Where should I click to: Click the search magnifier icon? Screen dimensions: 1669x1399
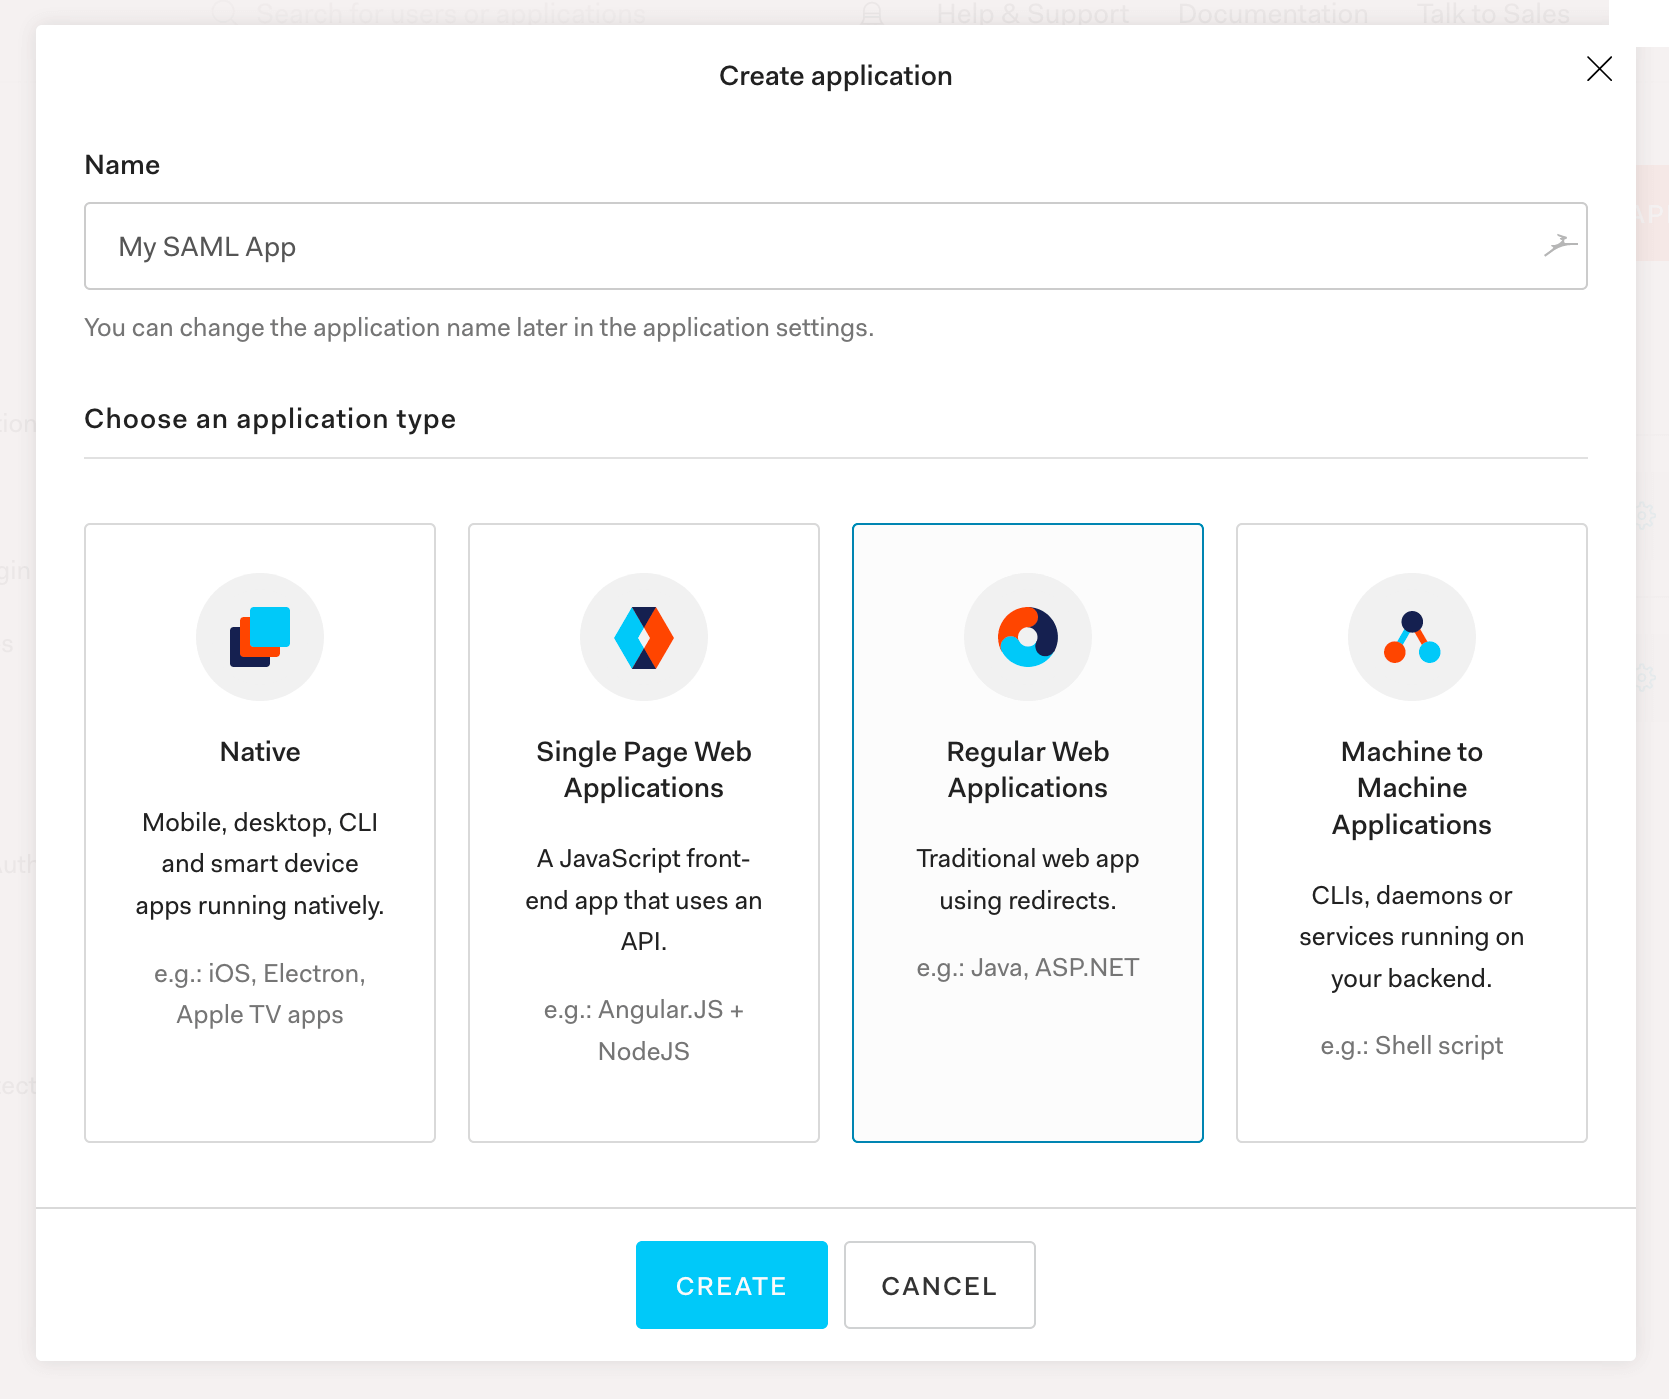point(222,13)
